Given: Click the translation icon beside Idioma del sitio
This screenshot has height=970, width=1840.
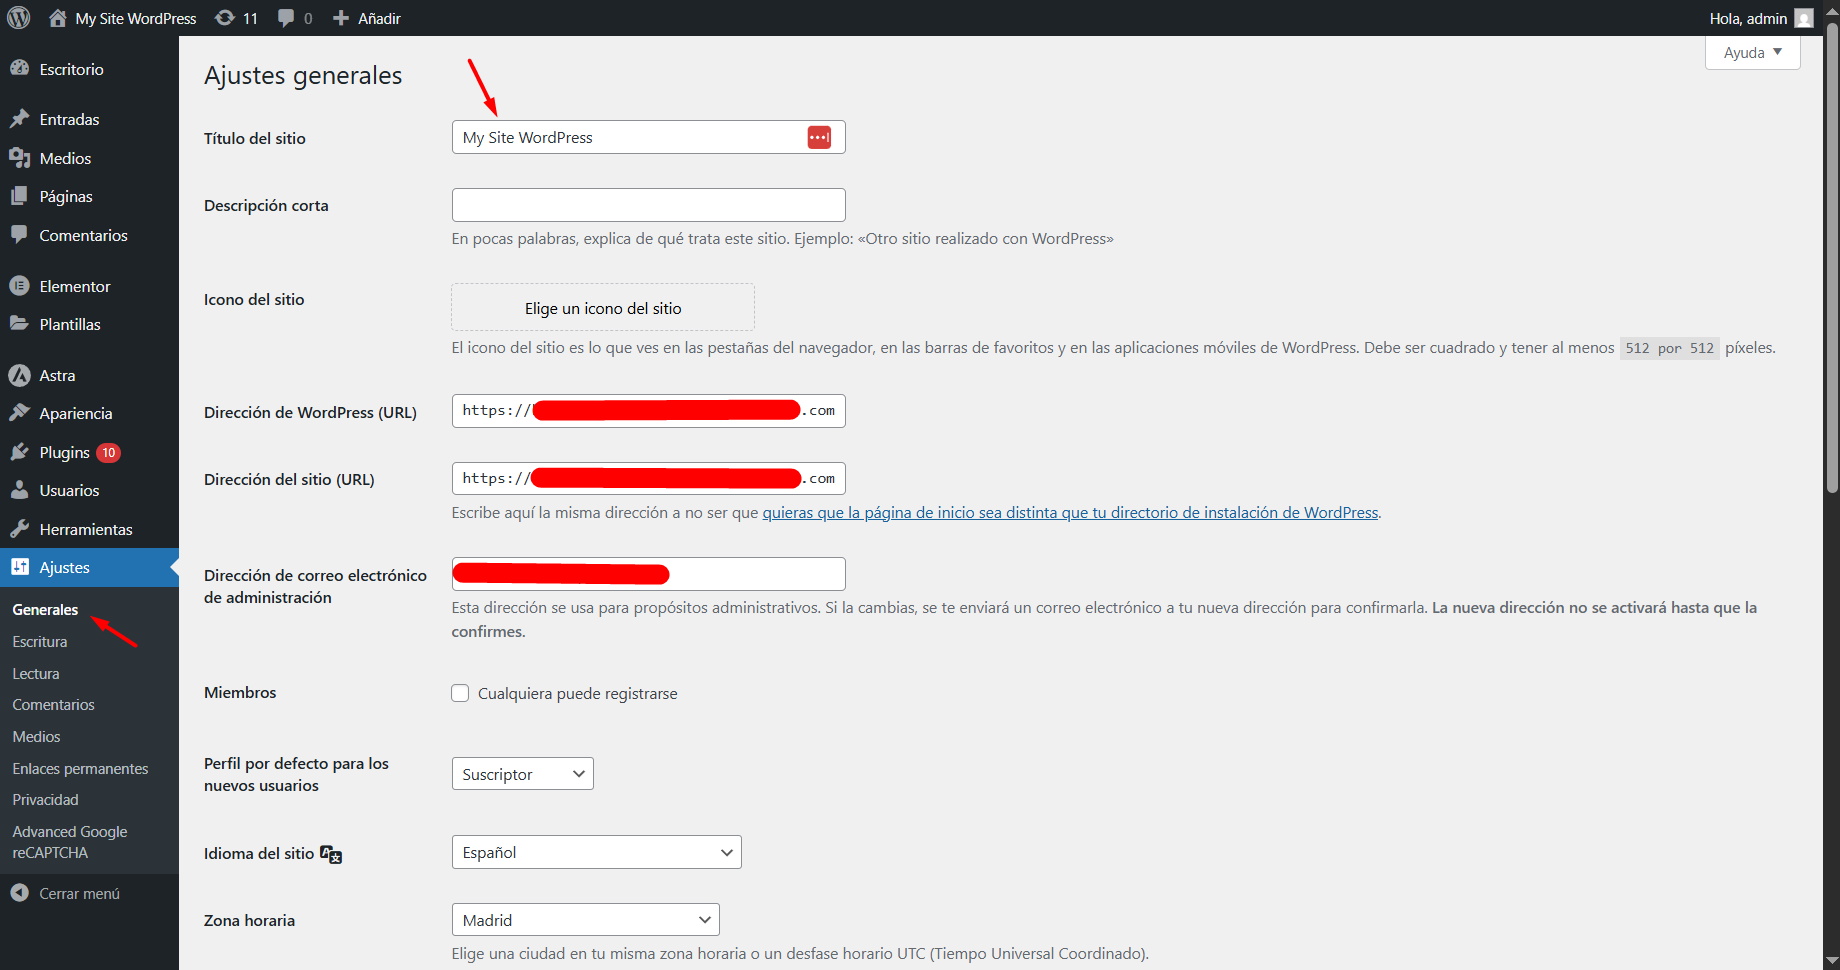Looking at the screenshot, I should coord(331,854).
